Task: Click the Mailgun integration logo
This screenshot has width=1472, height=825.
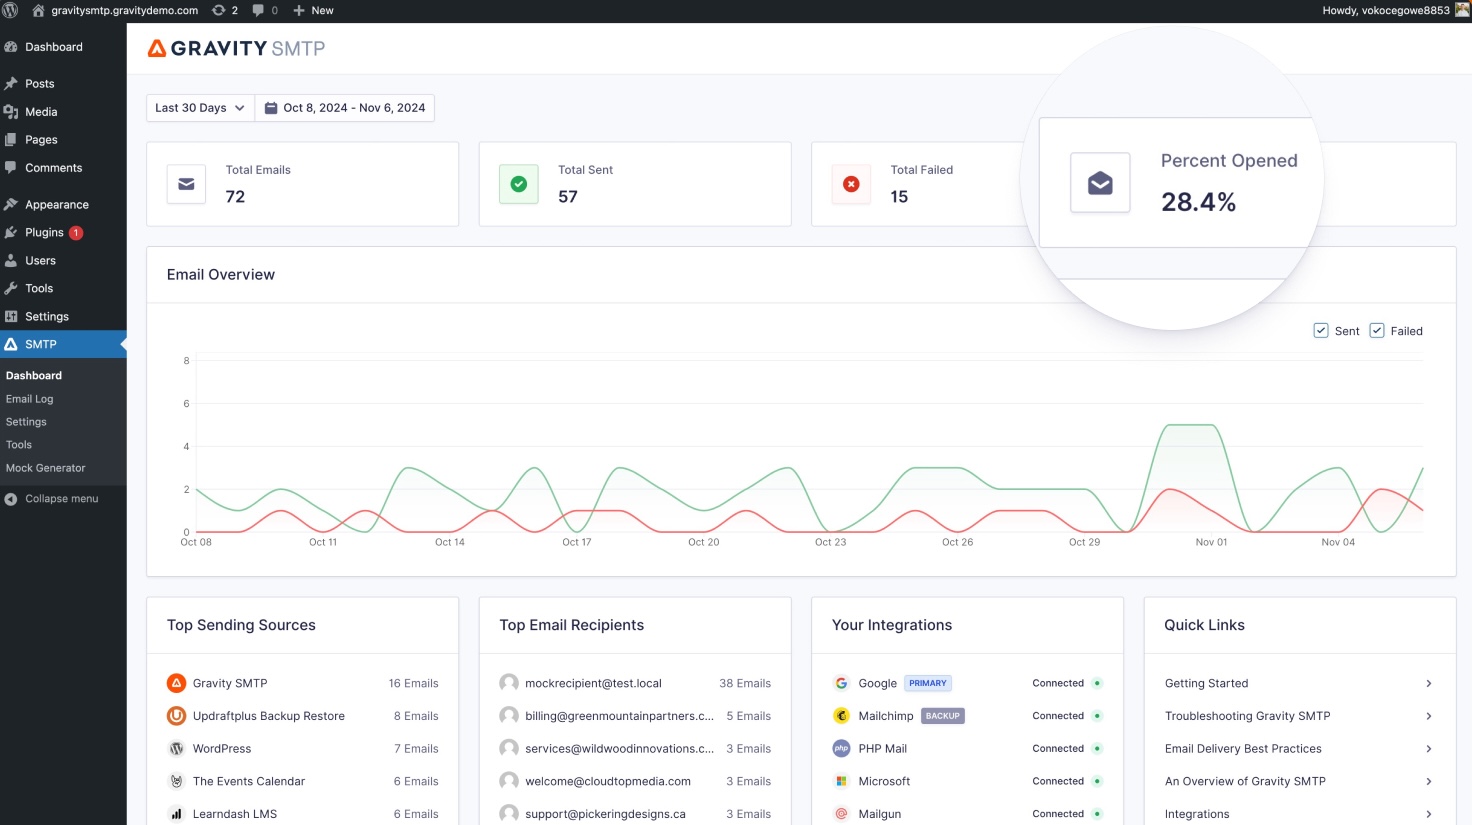Action: 841,814
